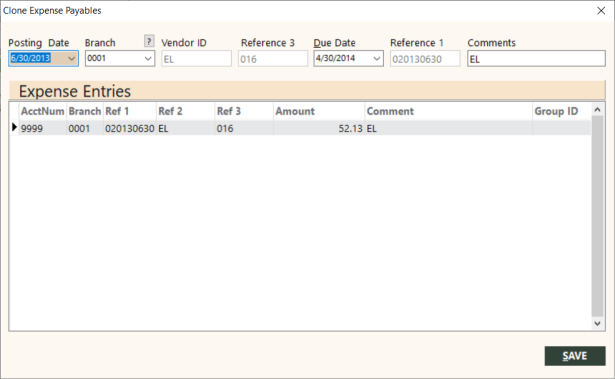Click the AcctNum column header
This screenshot has width=615, height=379.
pos(43,111)
